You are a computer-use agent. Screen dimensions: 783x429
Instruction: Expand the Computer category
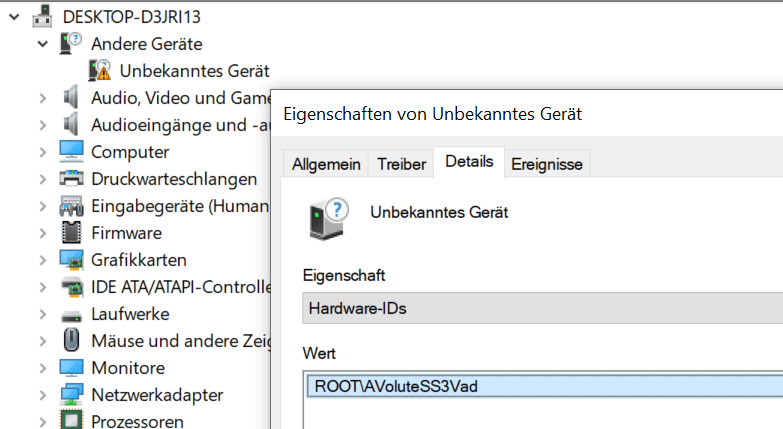pyautogui.click(x=43, y=152)
